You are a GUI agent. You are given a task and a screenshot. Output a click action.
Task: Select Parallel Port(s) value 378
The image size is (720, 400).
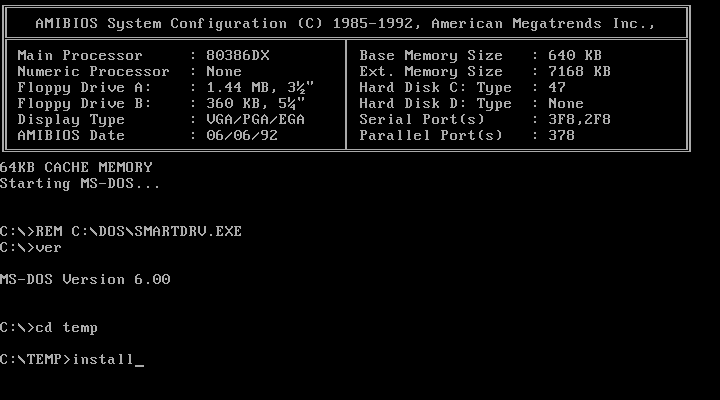tap(562, 135)
